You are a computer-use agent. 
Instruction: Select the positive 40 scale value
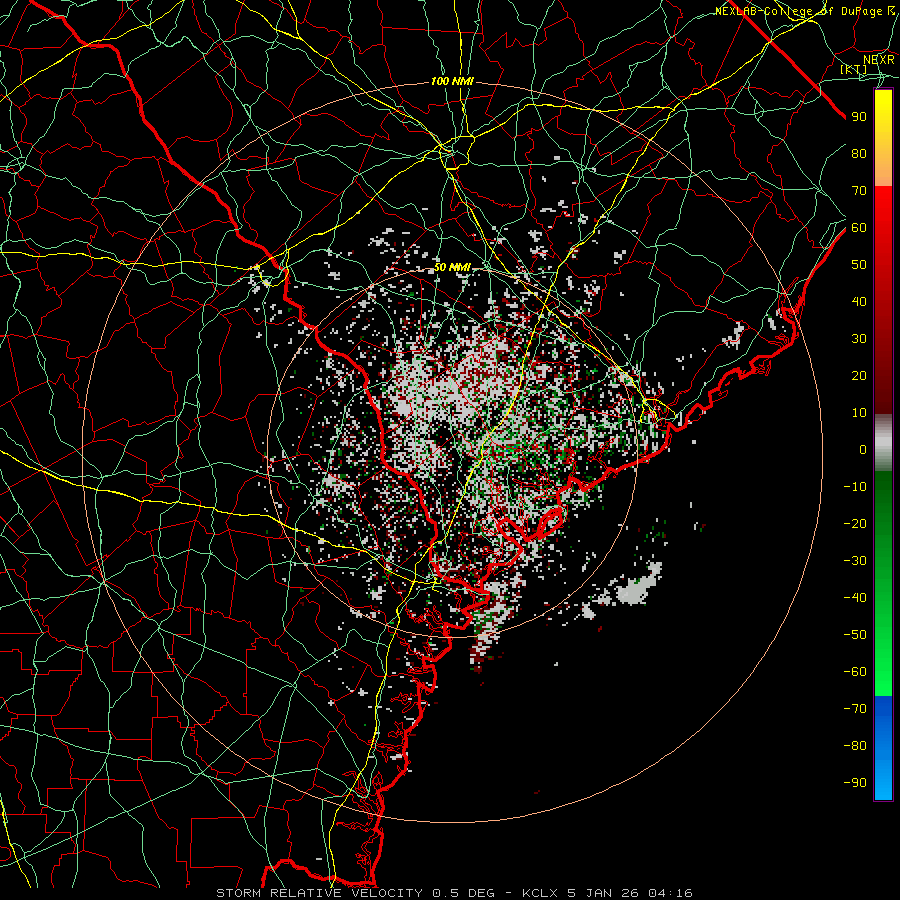[x=859, y=302]
